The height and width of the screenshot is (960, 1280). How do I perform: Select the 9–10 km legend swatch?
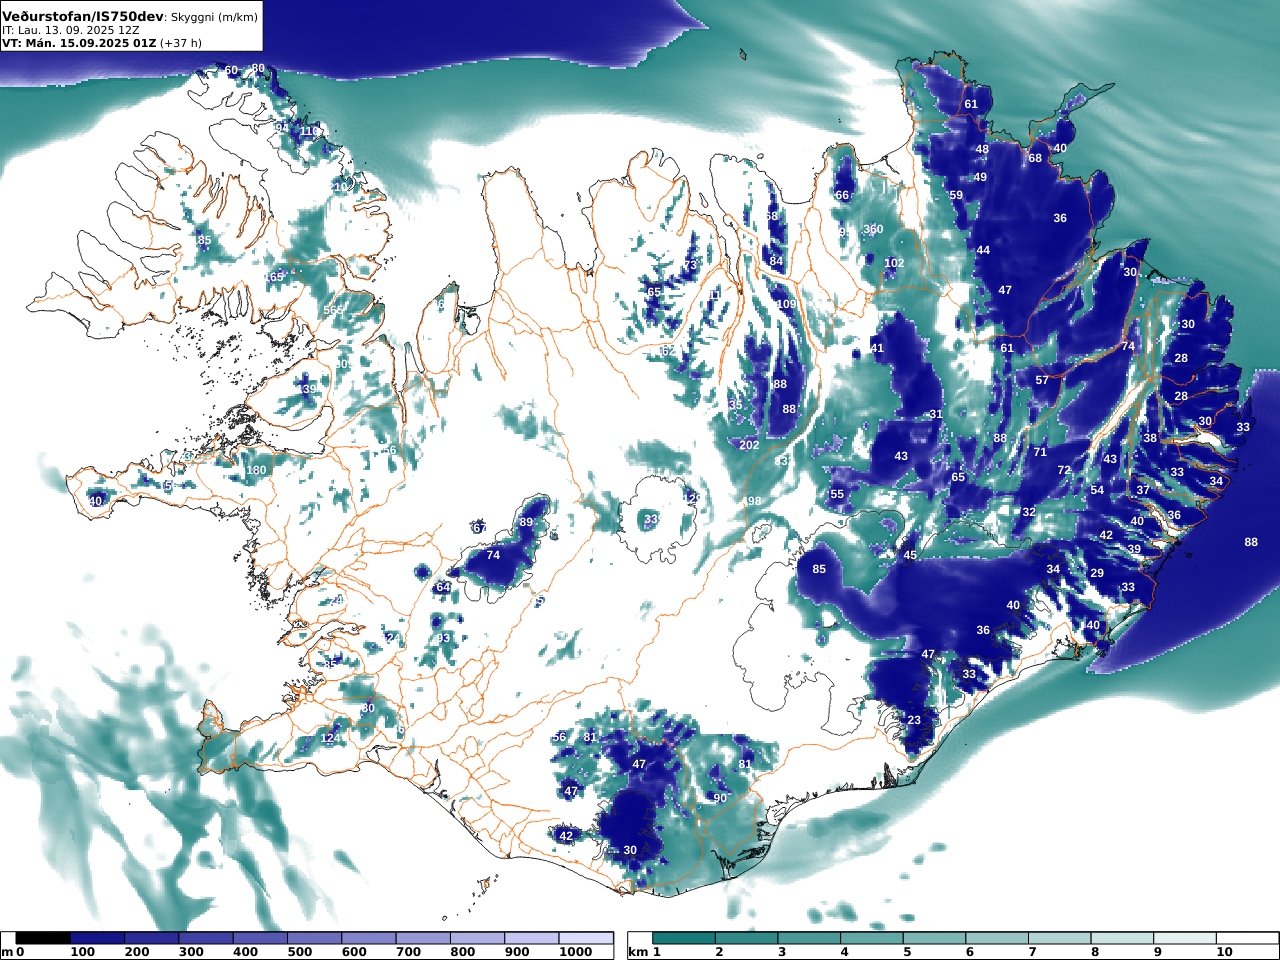1184,938
